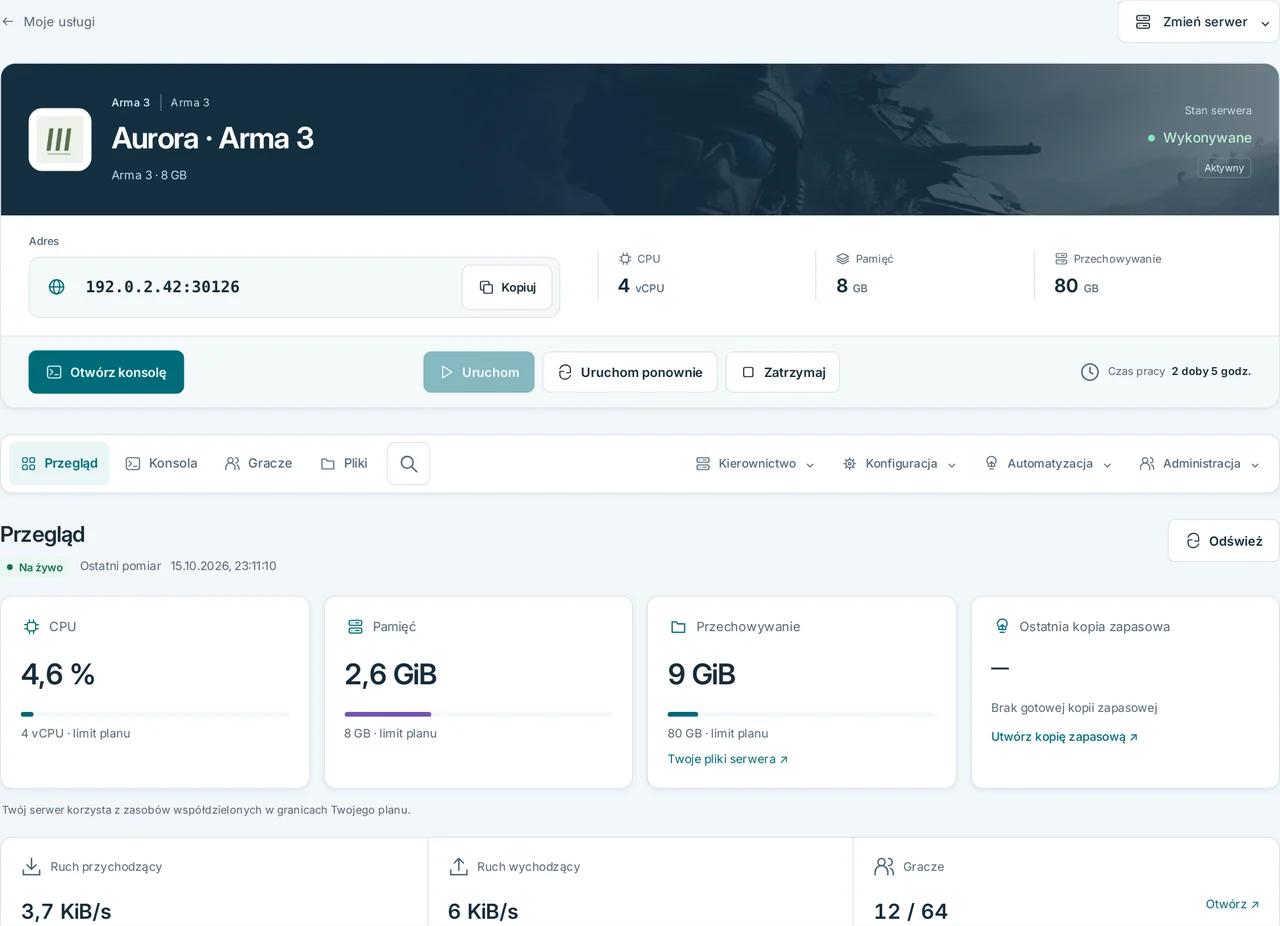Copy the server address with Kopiuj

[507, 287]
